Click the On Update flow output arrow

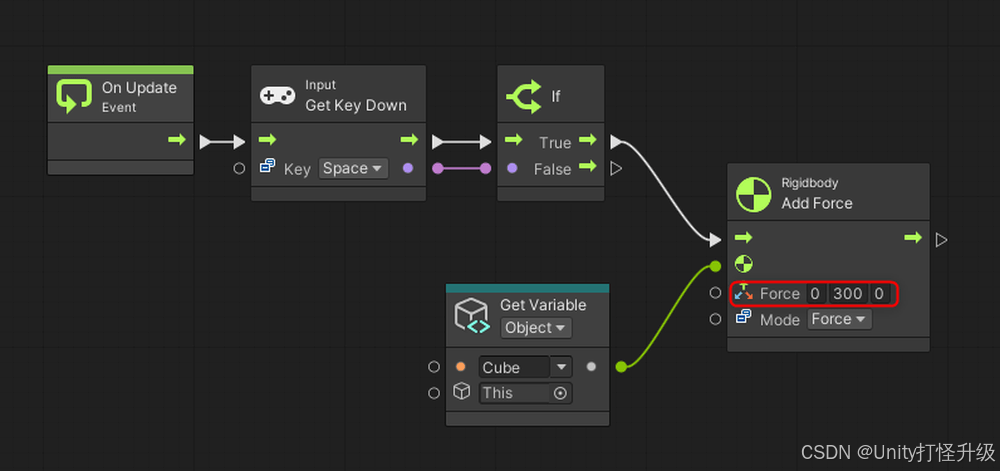click(177, 140)
